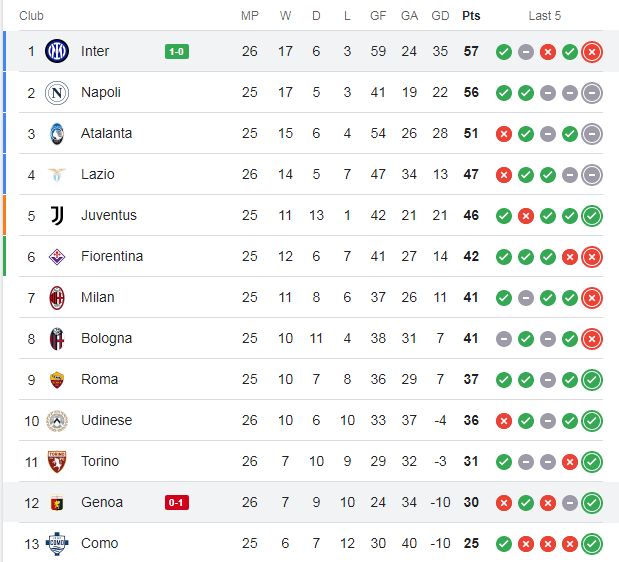Select the Udinese table row
Image resolution: width=619 pixels, height=562 pixels.
click(311, 421)
